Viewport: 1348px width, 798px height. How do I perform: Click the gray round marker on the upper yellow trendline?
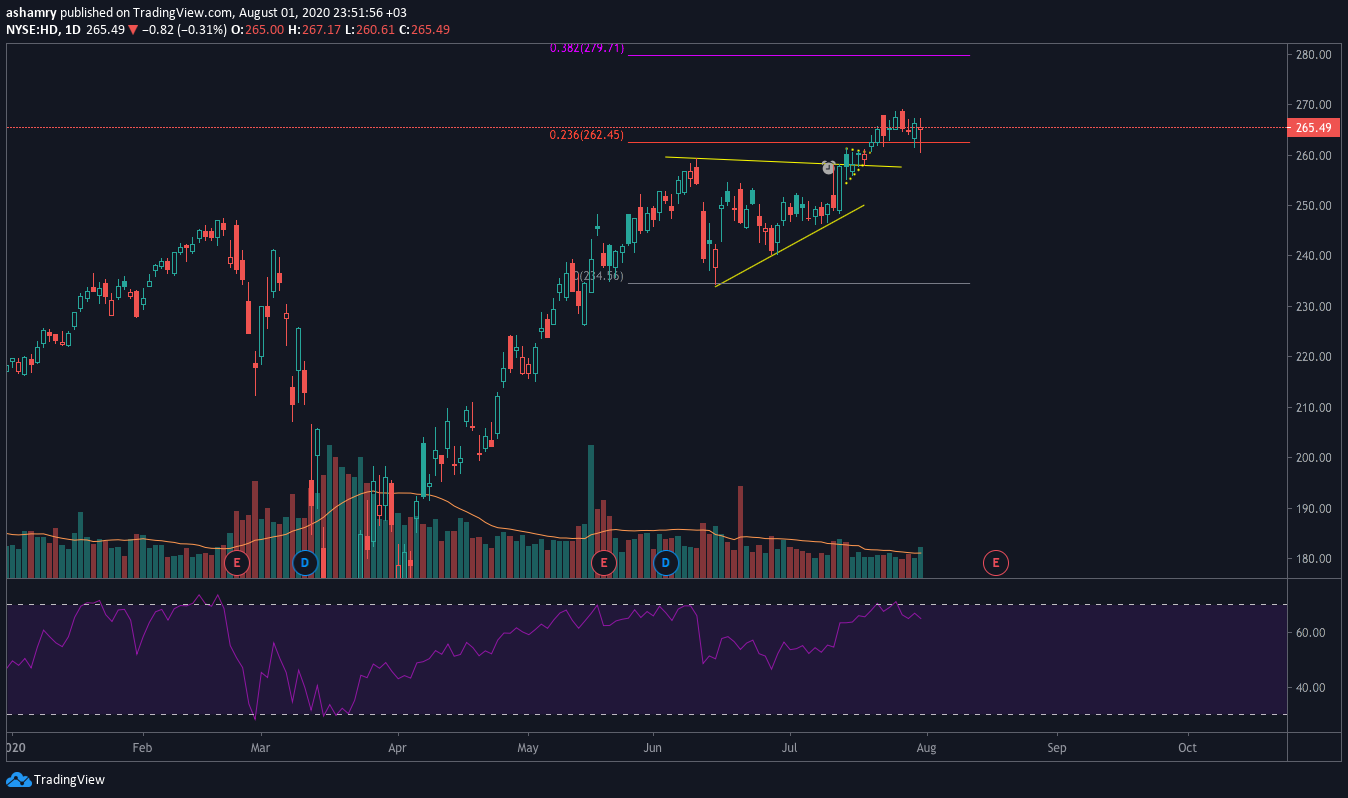pyautogui.click(x=828, y=168)
